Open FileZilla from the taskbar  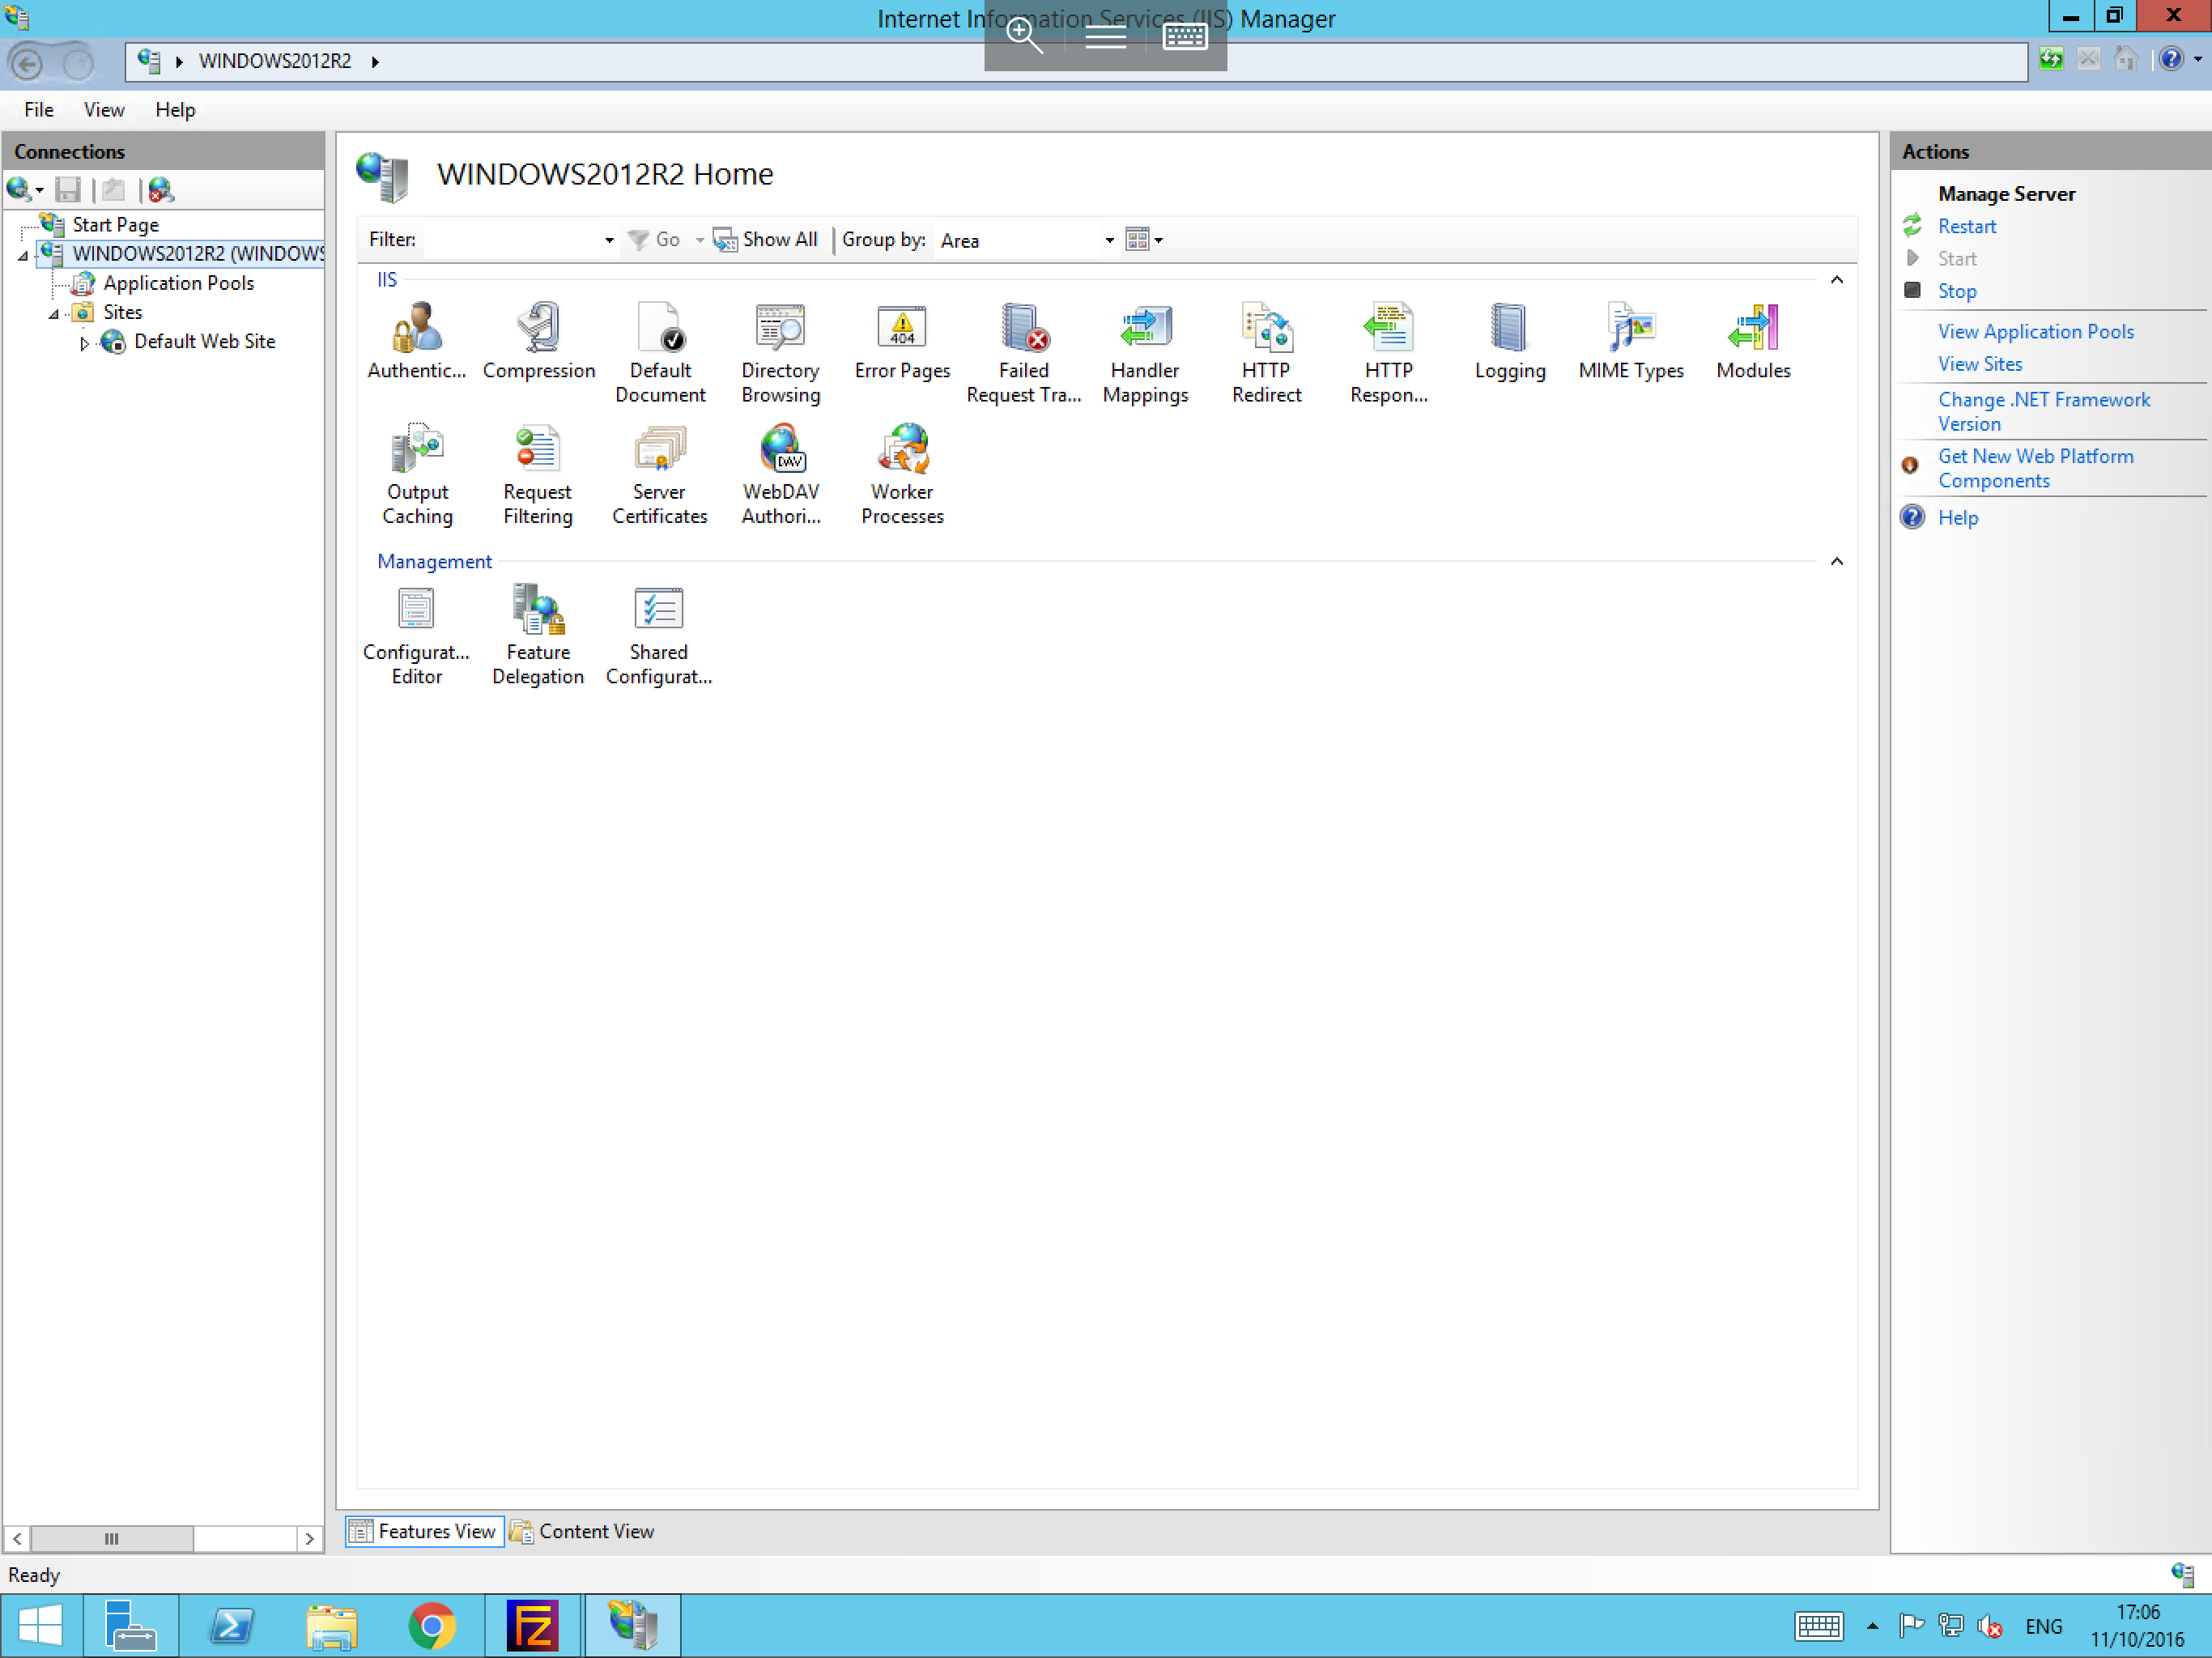pyautogui.click(x=532, y=1626)
